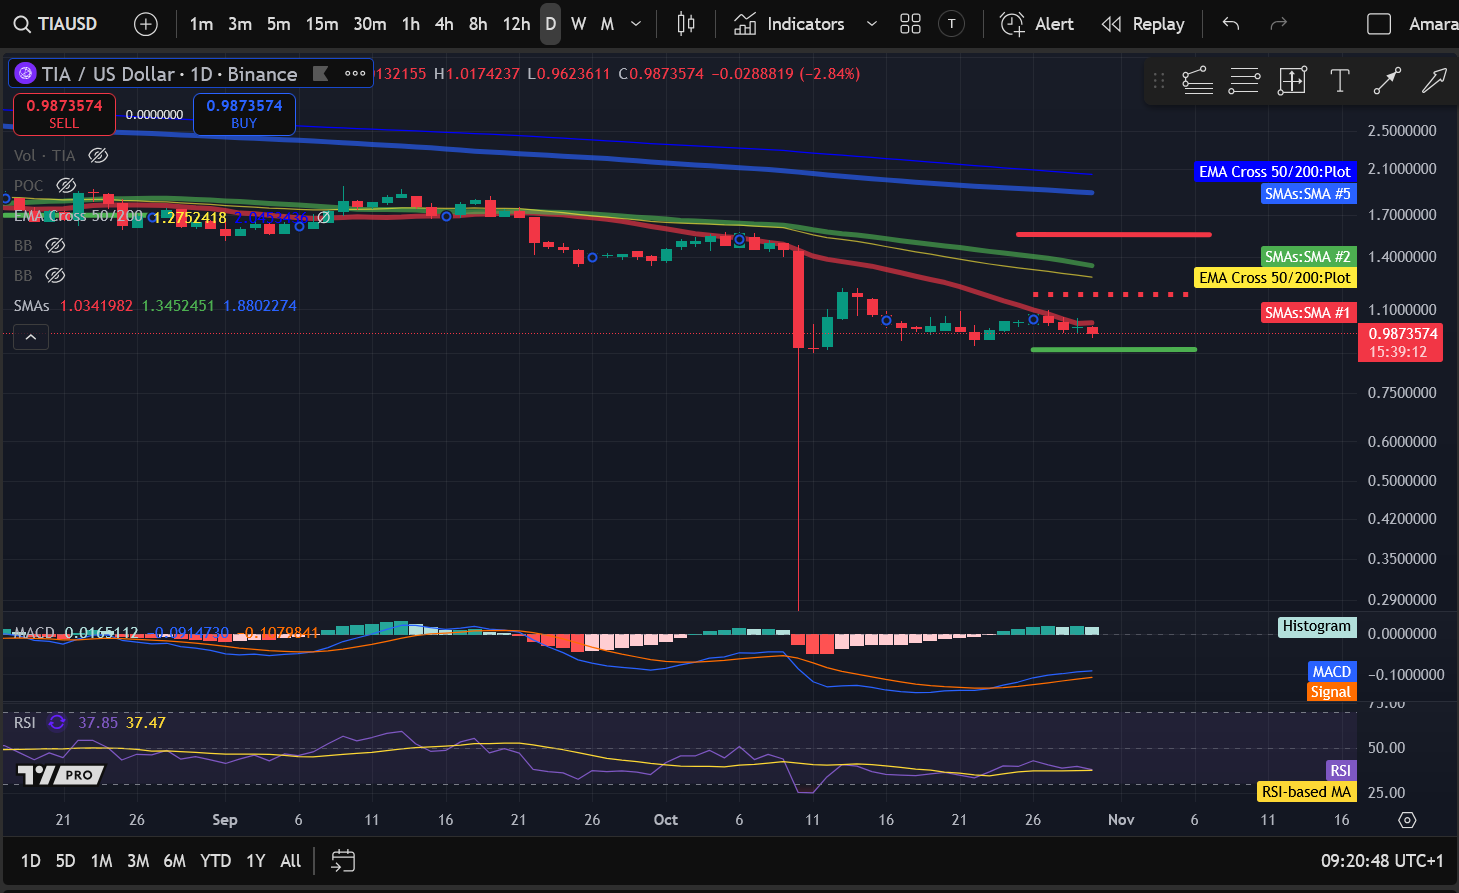Click the red SELL price button
Screen dimensions: 1459x893
coord(64,114)
